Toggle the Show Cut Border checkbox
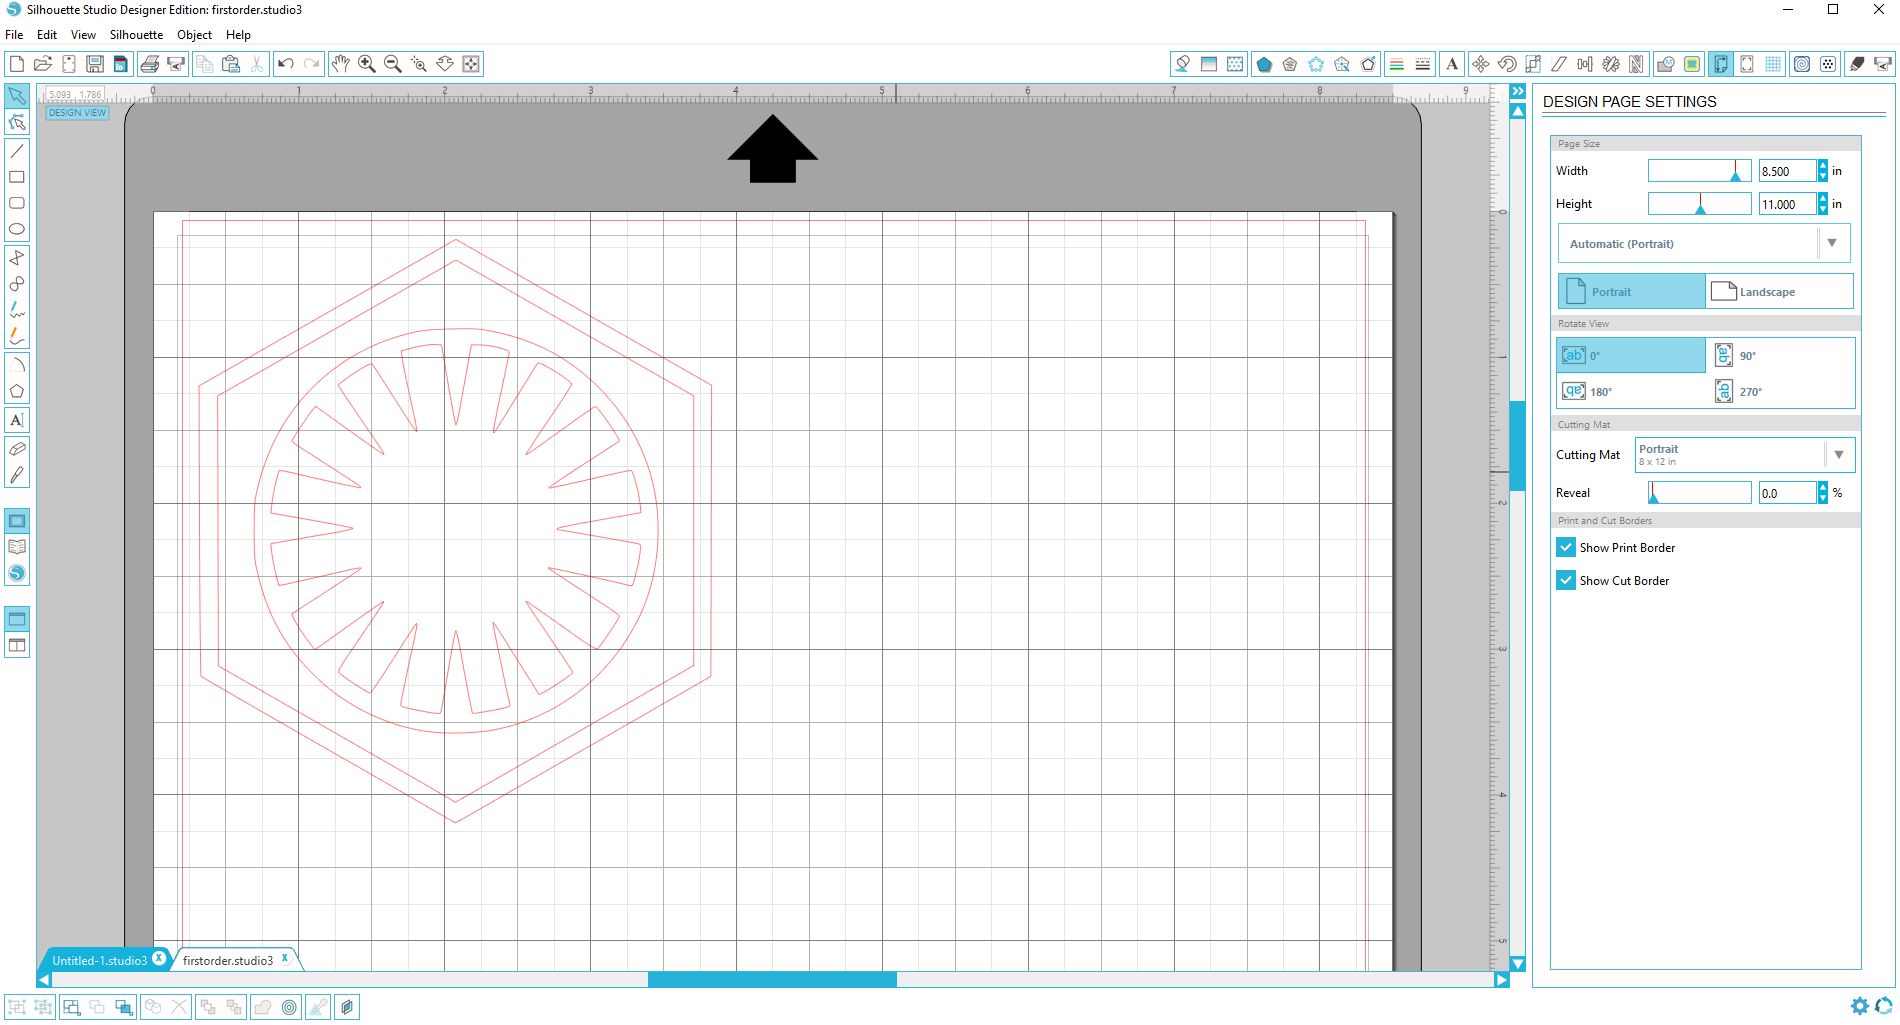 [x=1566, y=581]
